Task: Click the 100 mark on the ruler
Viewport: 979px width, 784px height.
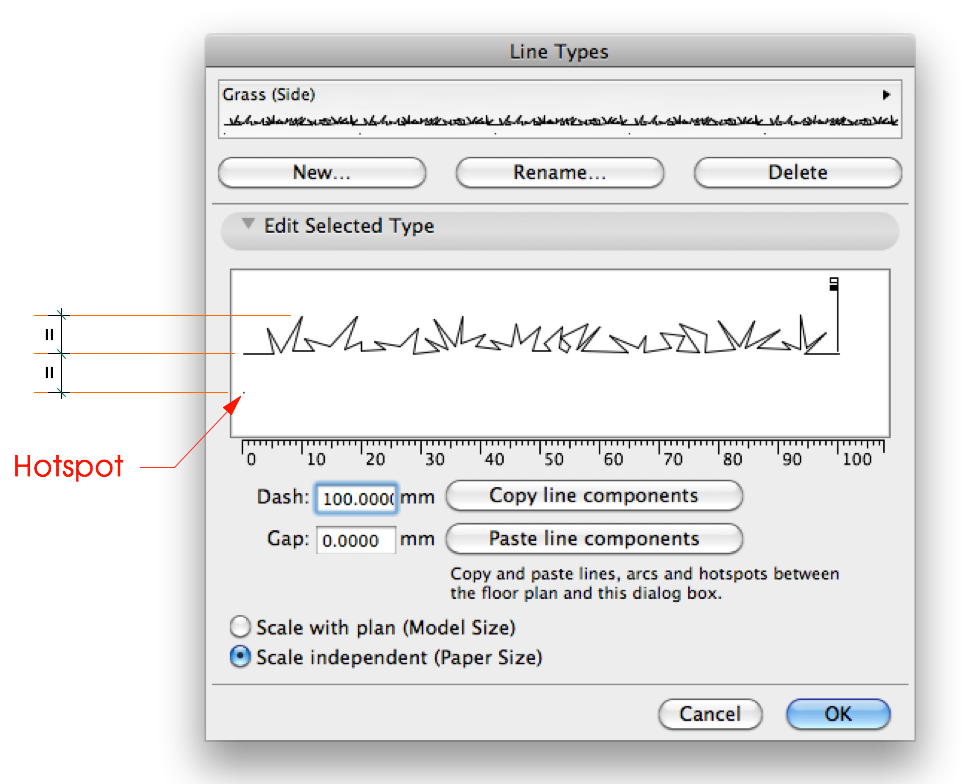Action: [857, 459]
